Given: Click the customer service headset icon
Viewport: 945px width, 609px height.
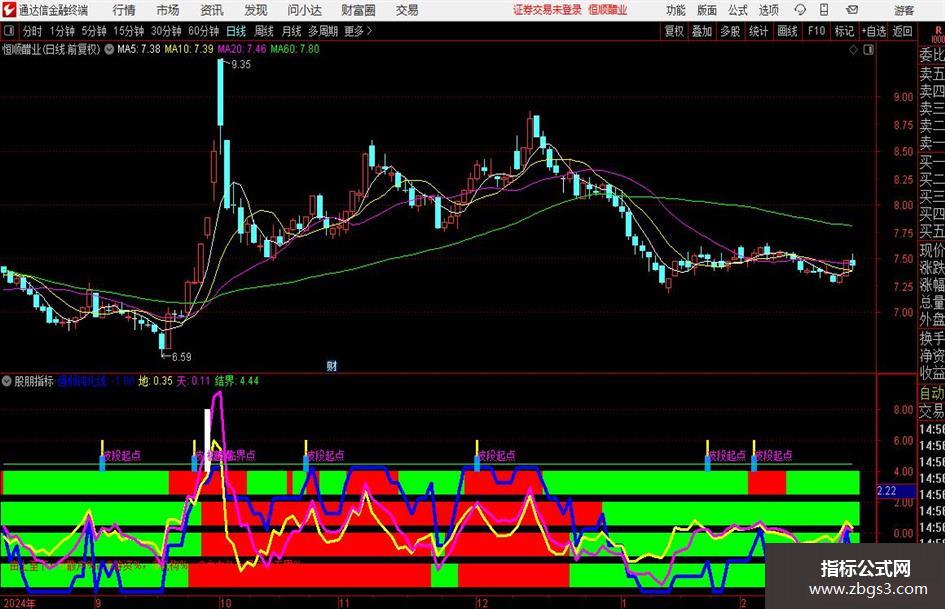Looking at the screenshot, I should pos(800,10).
